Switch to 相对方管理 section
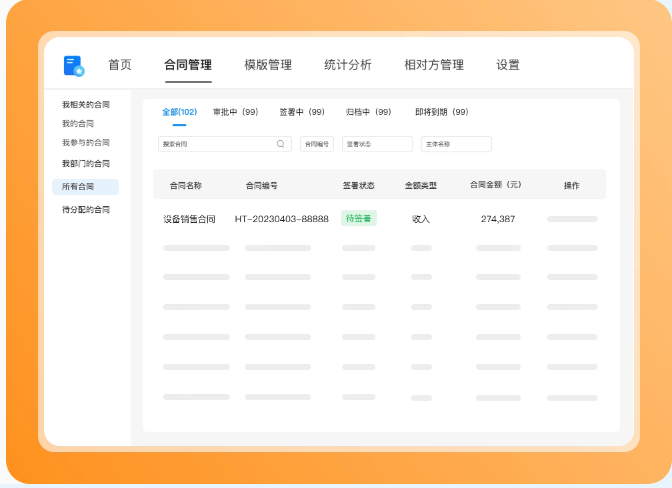The height and width of the screenshot is (488, 672). 434,65
